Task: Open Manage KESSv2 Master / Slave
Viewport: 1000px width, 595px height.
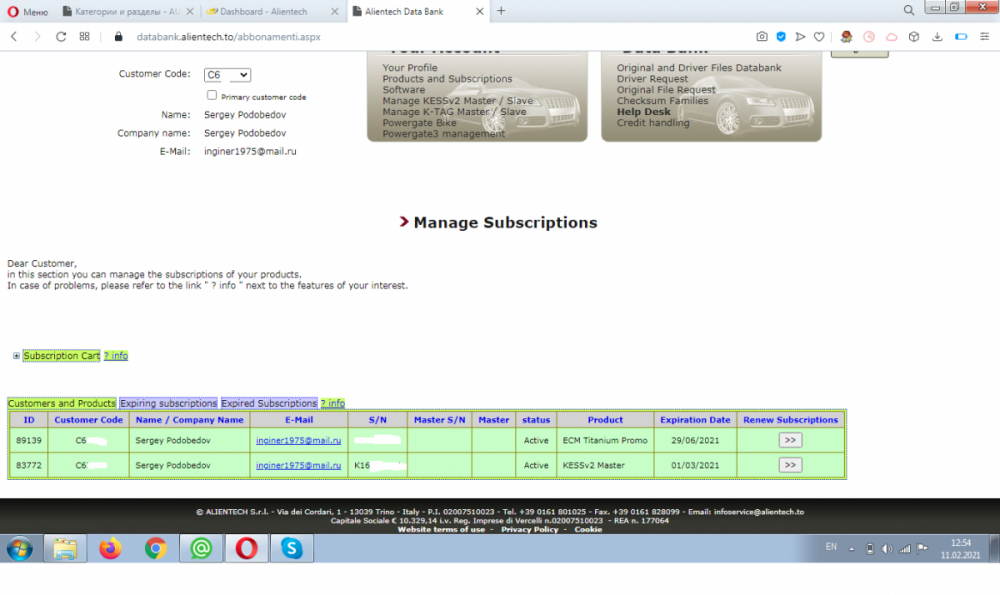Action: click(x=457, y=101)
